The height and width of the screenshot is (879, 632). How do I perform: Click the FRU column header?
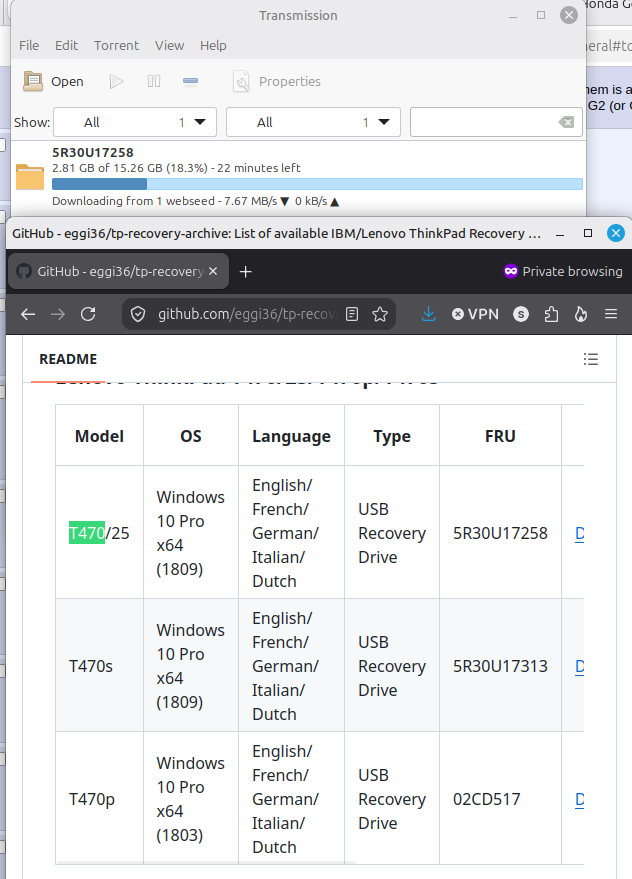(500, 436)
